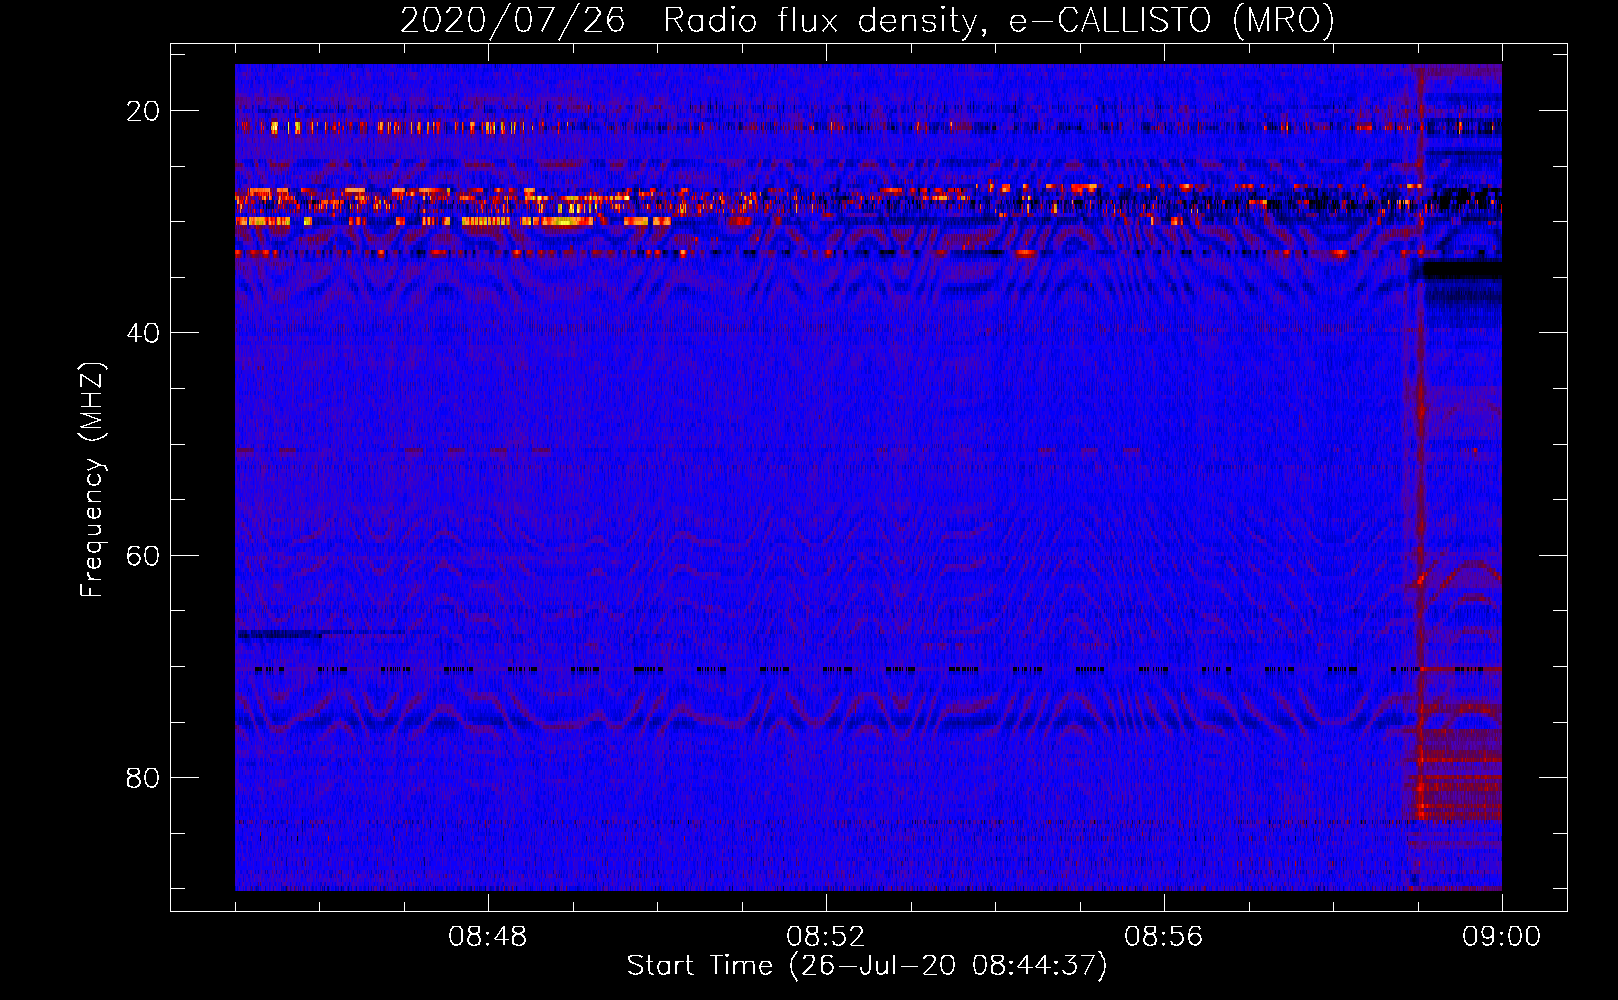Viewport: 1618px width, 1000px height.
Task: Click the 60 MHz frequency tick label
Action: [x=143, y=555]
